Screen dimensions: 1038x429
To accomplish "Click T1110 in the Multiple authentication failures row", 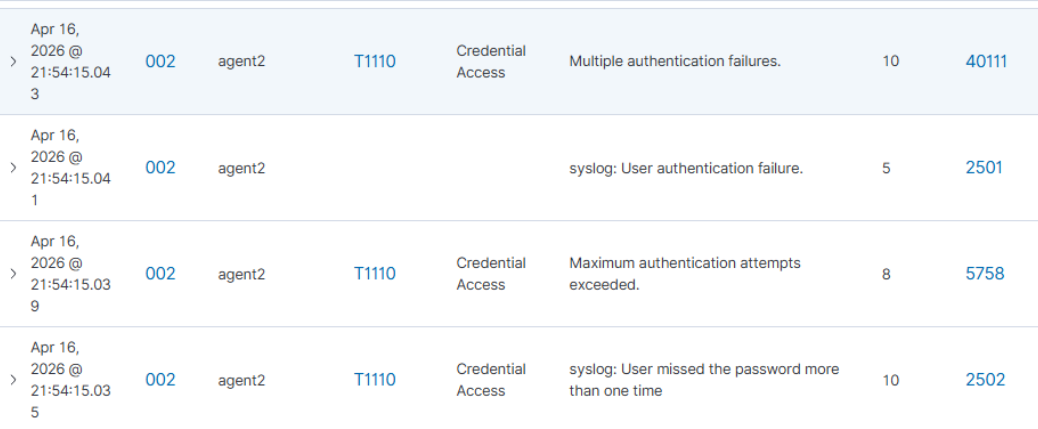I will click(375, 62).
